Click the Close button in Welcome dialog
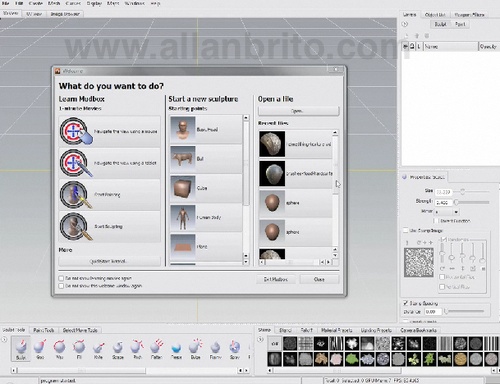Screen dimensions: 500x384 tap(319, 279)
